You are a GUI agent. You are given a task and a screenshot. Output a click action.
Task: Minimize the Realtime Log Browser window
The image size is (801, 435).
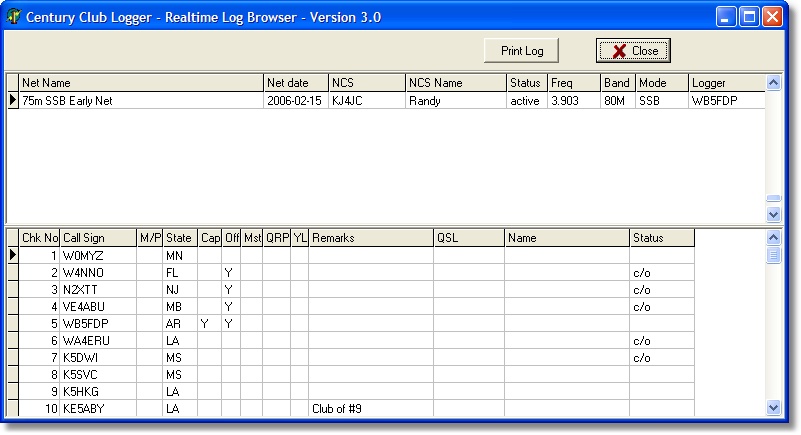(727, 17)
